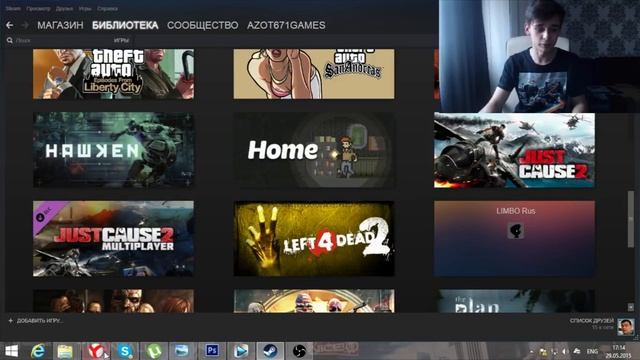This screenshot has height=360, width=640.
Task: Click ДОБАВИТЬ ИГРУ link
Action: tap(39, 321)
